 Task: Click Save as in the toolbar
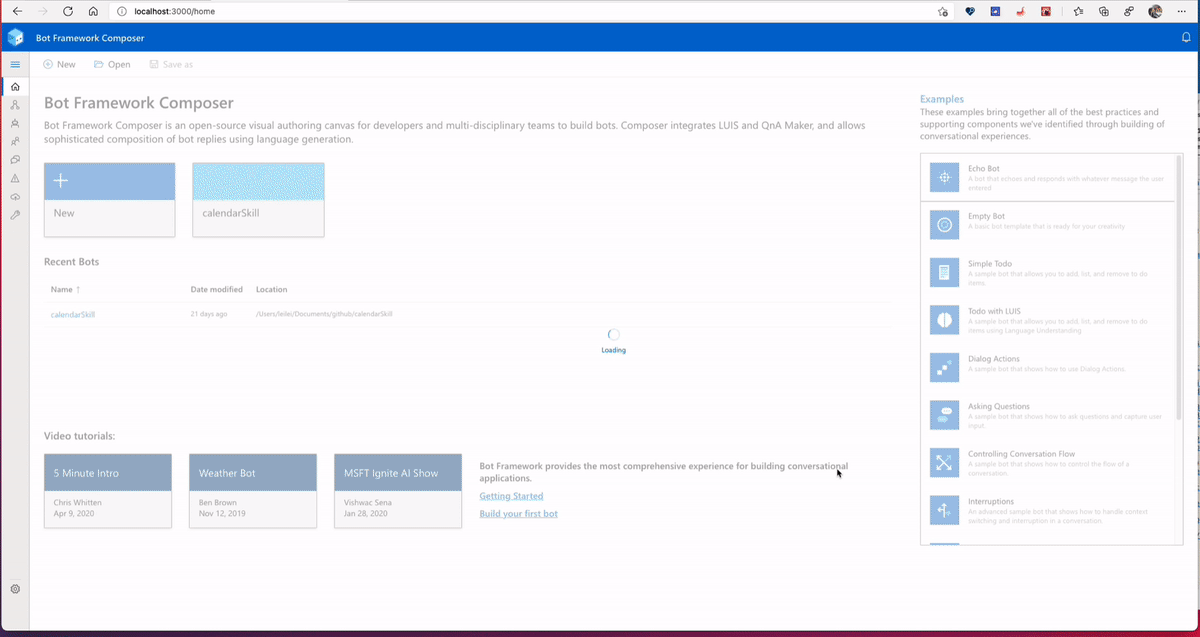click(171, 64)
